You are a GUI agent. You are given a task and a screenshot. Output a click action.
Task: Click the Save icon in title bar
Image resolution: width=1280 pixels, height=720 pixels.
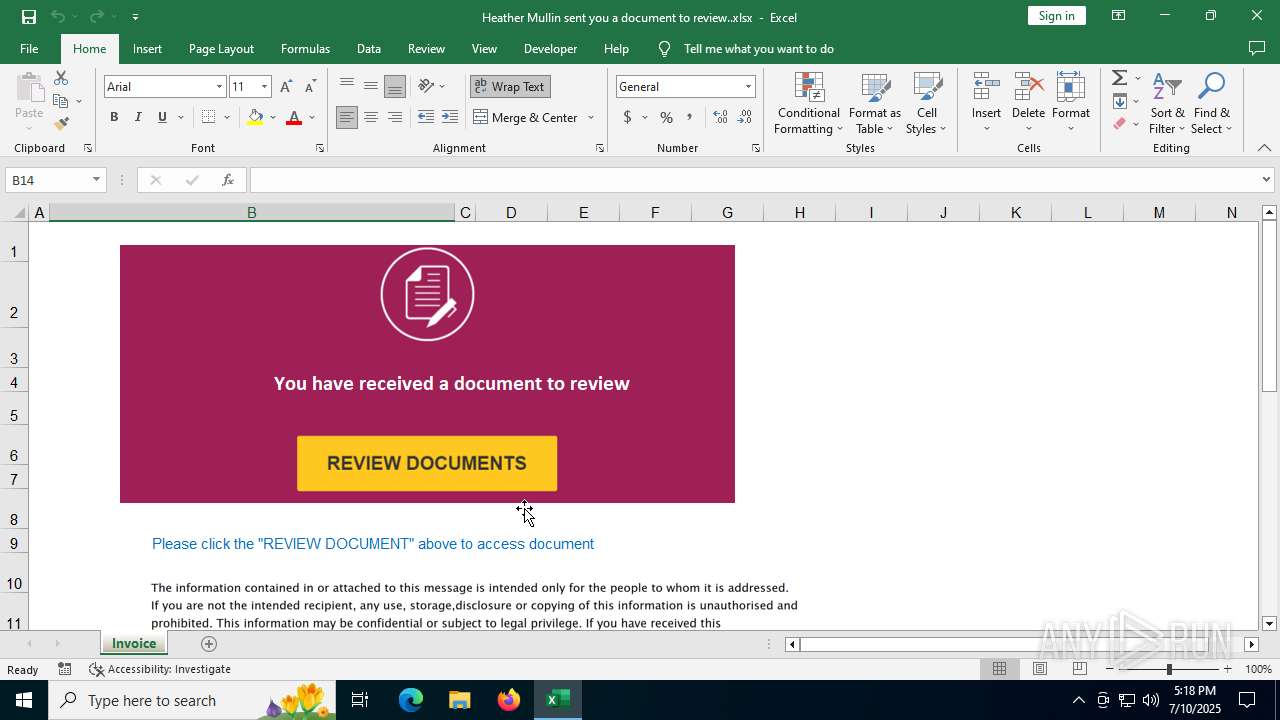tap(28, 16)
